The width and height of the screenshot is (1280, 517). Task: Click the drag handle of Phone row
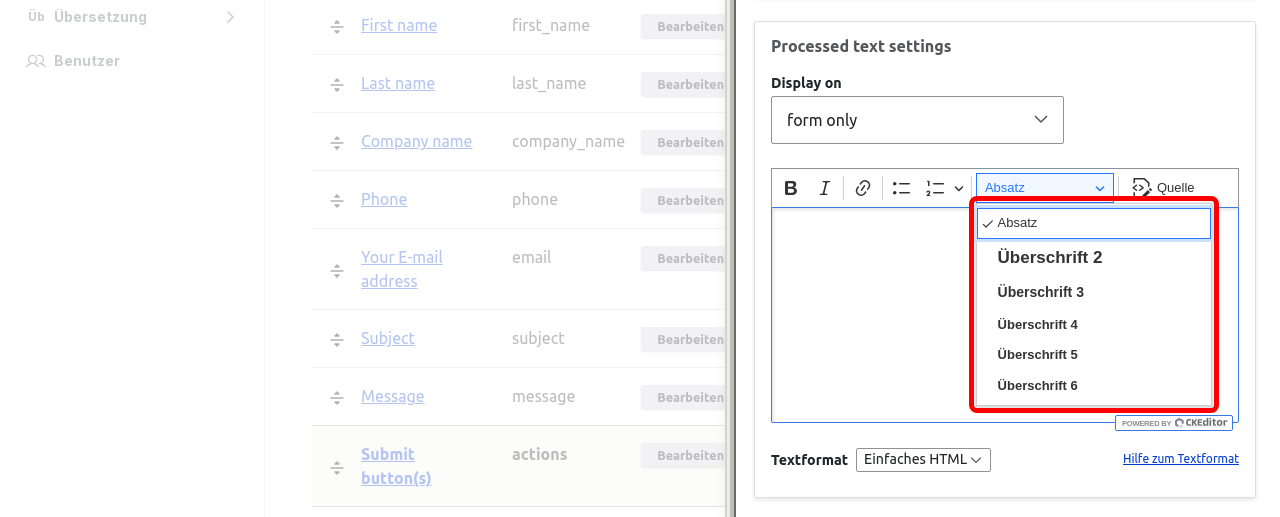pyautogui.click(x=337, y=201)
